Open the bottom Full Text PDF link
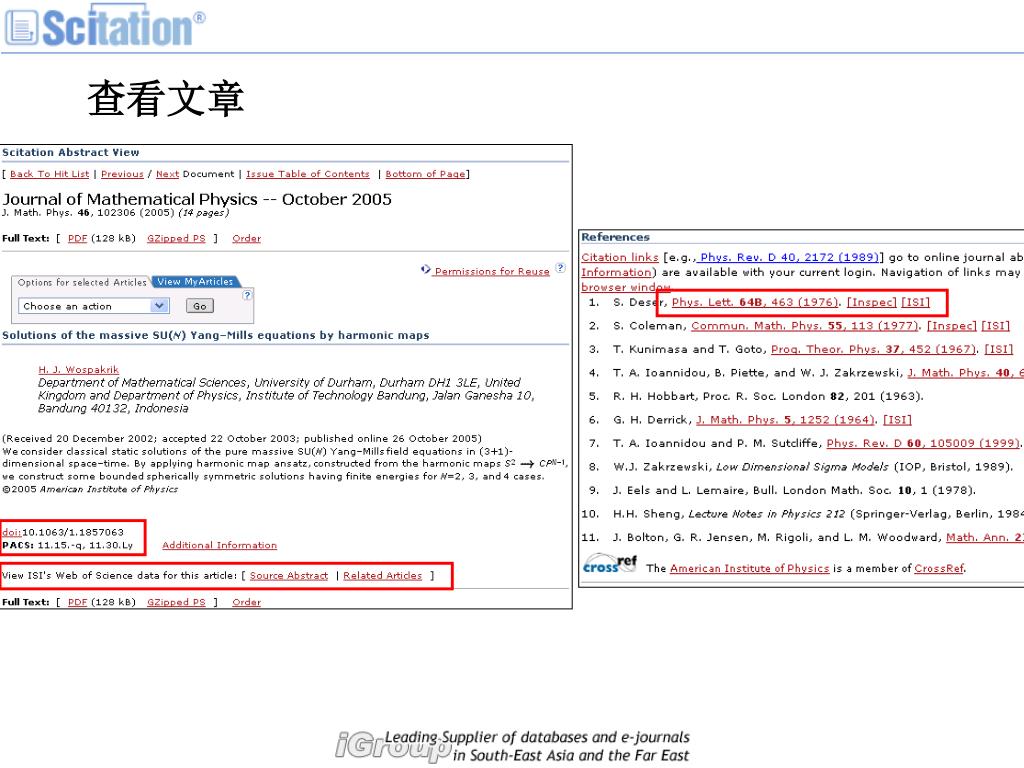This screenshot has height=768, width=1024. 77,602
